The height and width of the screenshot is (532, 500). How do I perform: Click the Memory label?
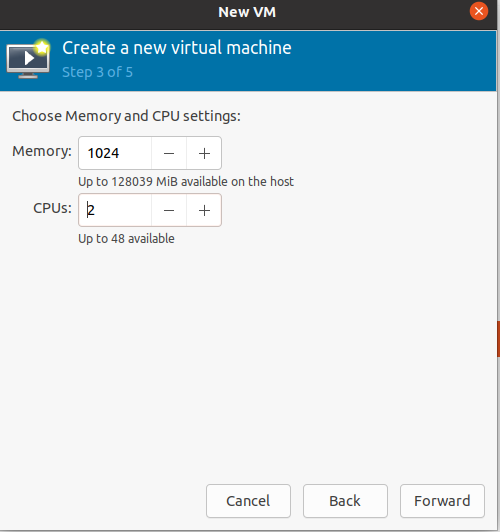tap(42, 151)
